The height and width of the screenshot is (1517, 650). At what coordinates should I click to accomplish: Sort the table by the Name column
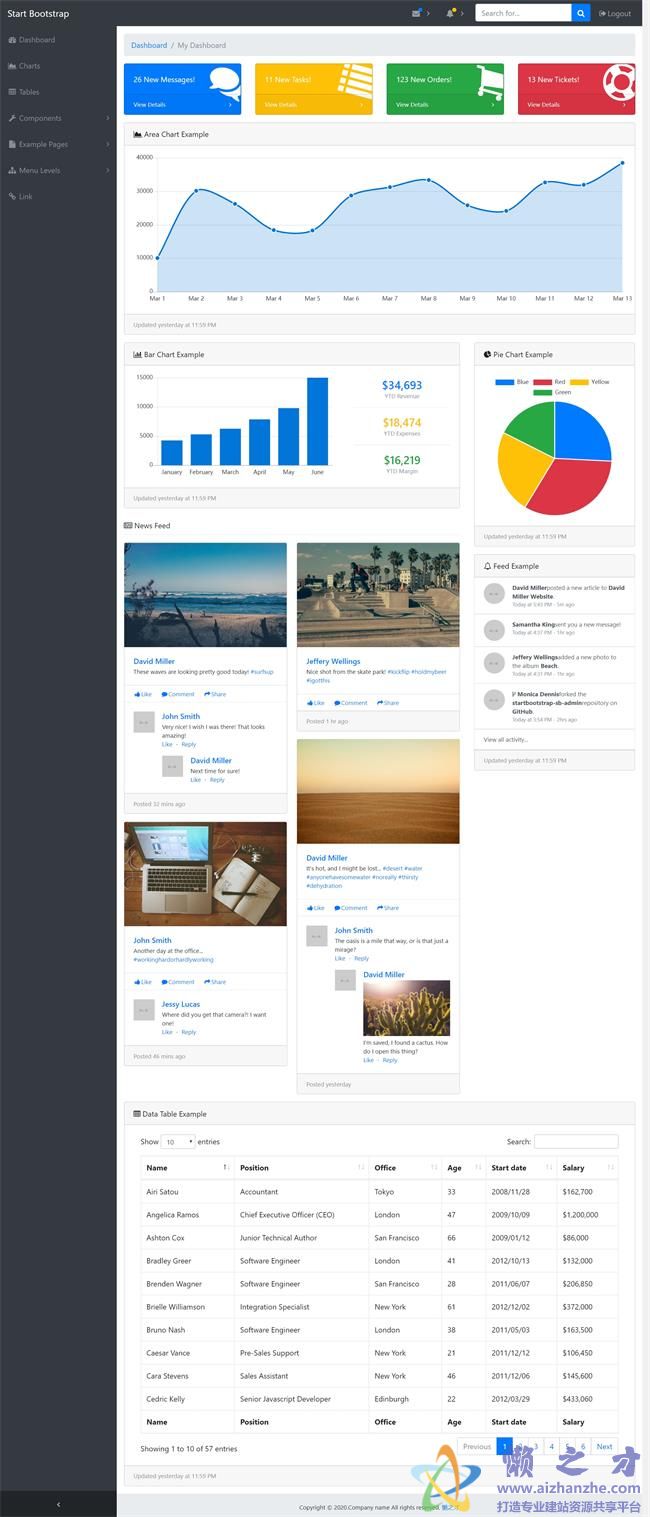(186, 1168)
